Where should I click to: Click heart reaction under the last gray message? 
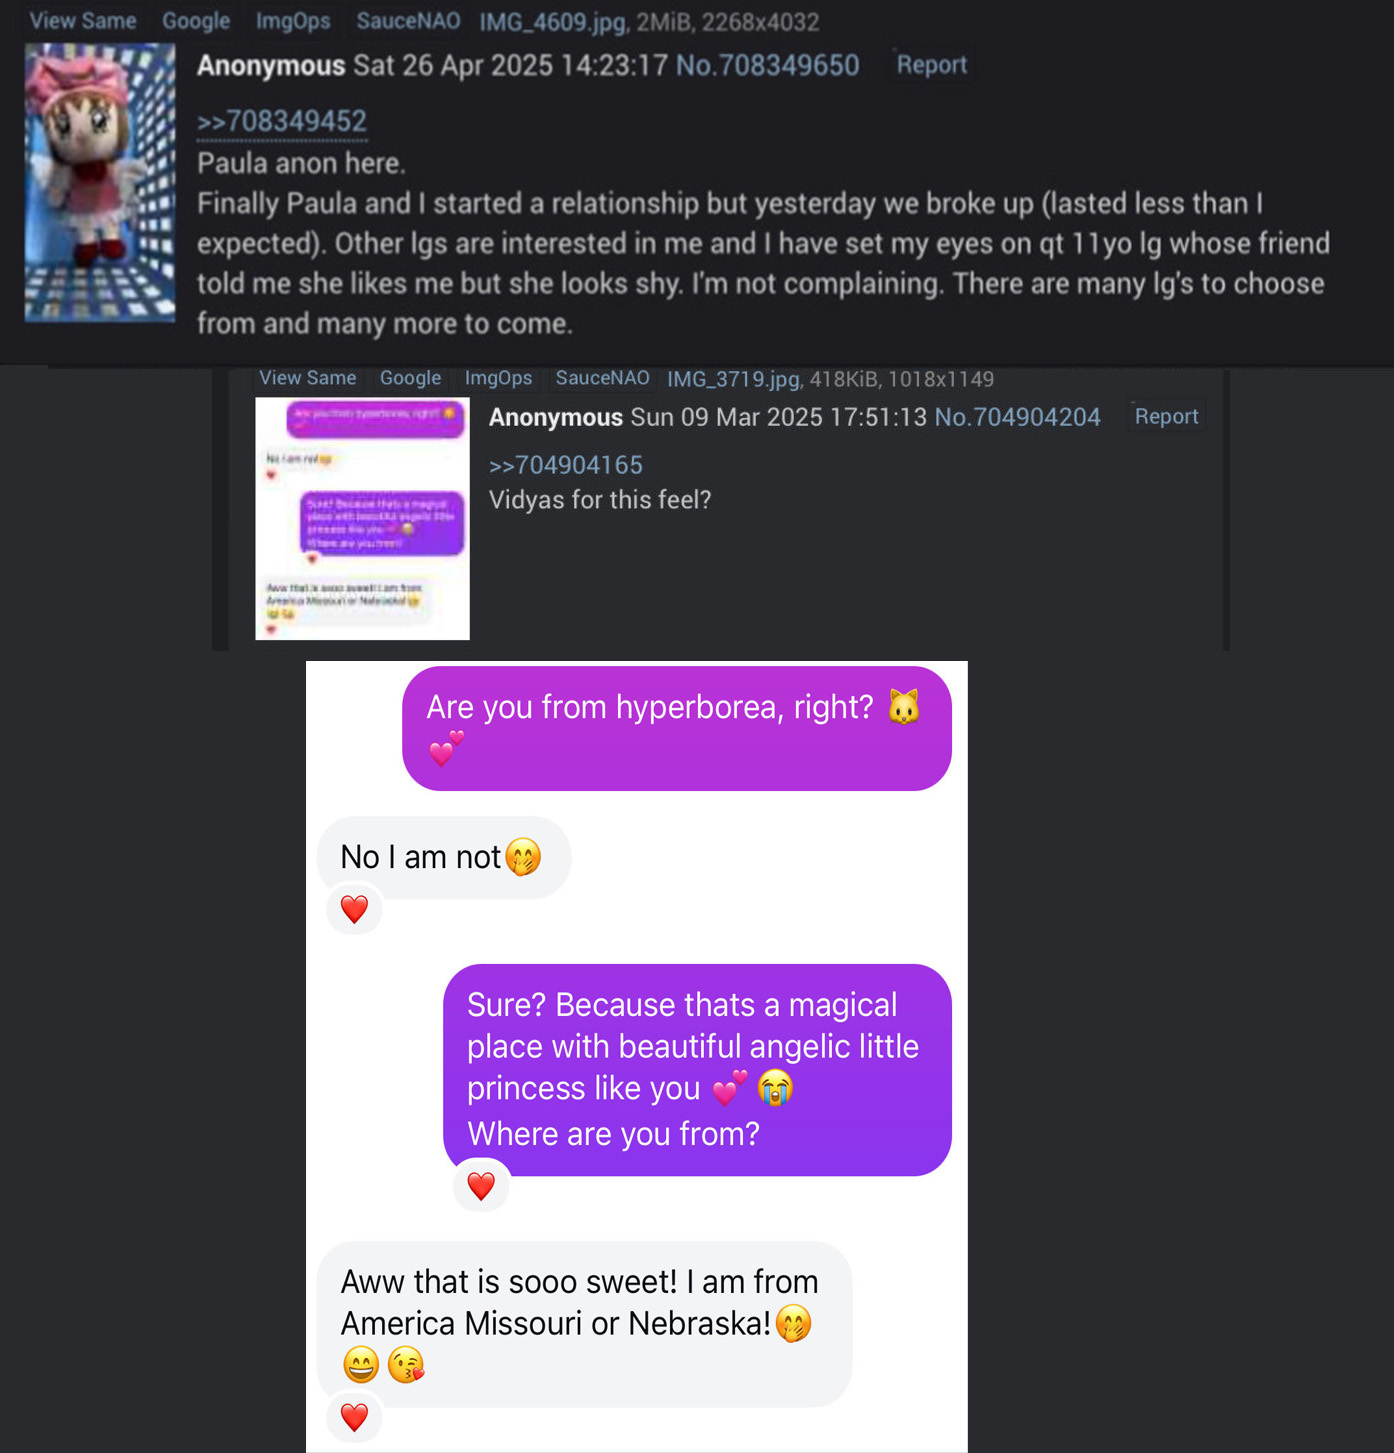click(x=354, y=1417)
